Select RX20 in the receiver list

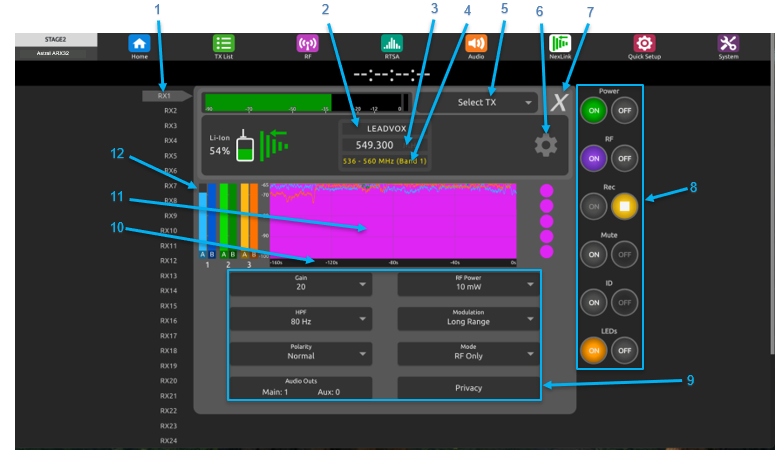[168, 380]
